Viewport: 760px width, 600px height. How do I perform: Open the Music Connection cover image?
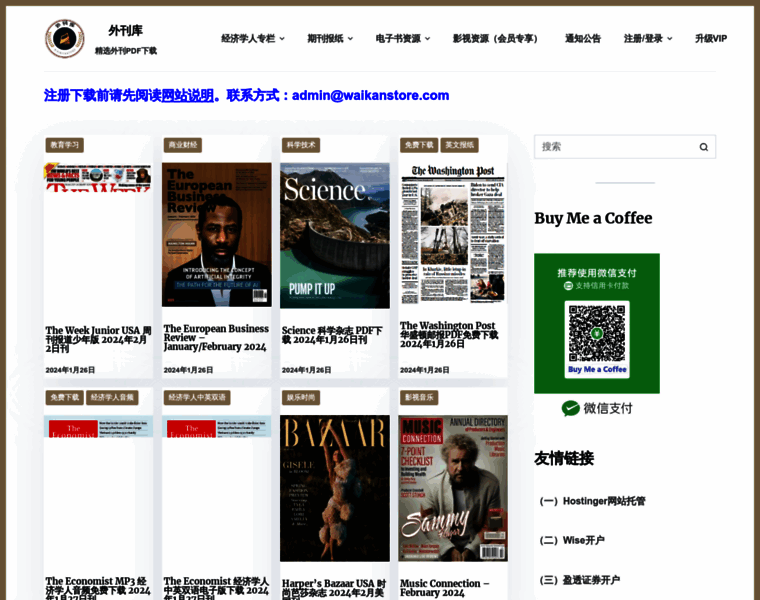[x=453, y=488]
